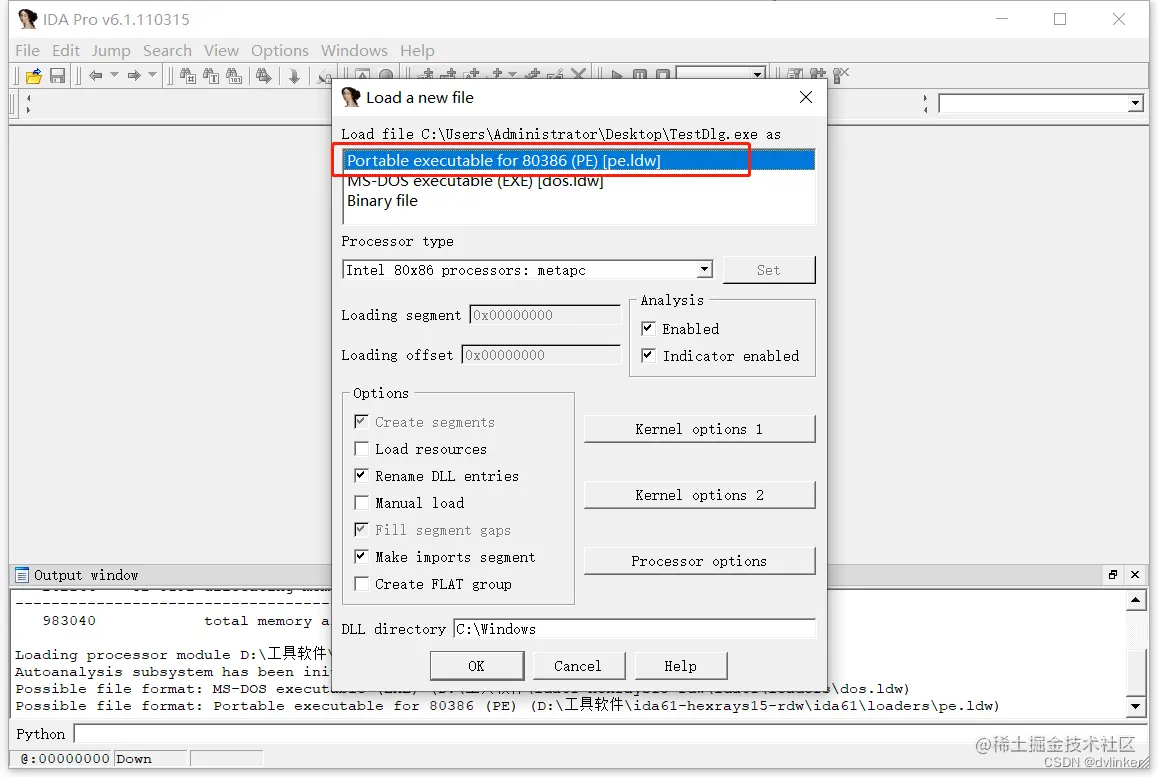Close the Load a new file dialog
The width and height of the screenshot is (1158, 777).
coord(806,97)
